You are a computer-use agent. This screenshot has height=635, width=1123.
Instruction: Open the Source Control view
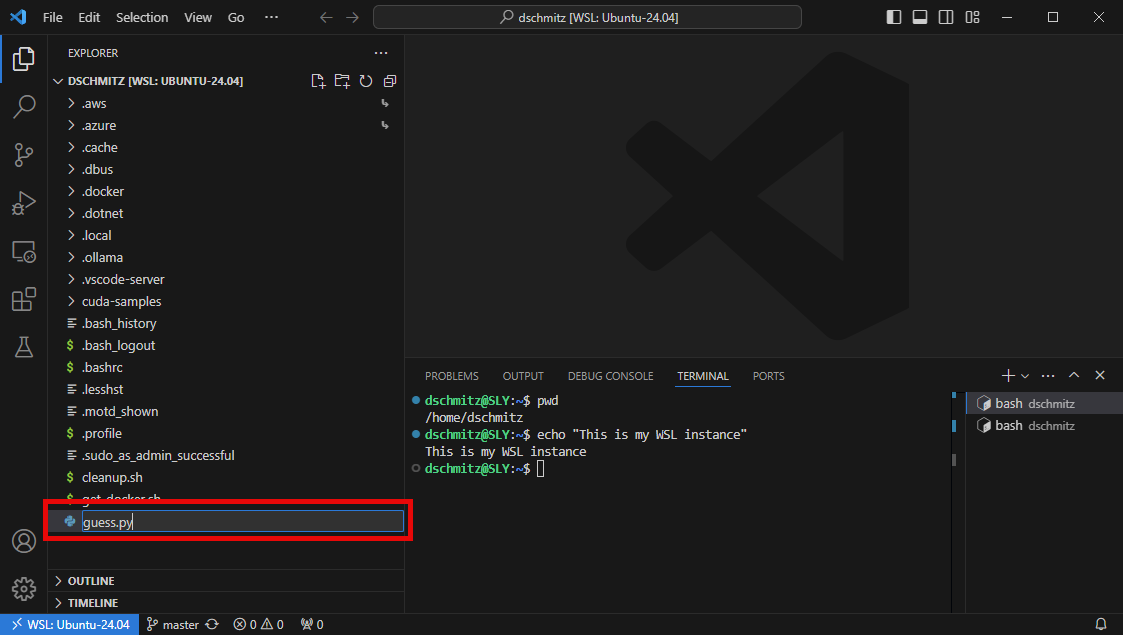pyautogui.click(x=23, y=155)
